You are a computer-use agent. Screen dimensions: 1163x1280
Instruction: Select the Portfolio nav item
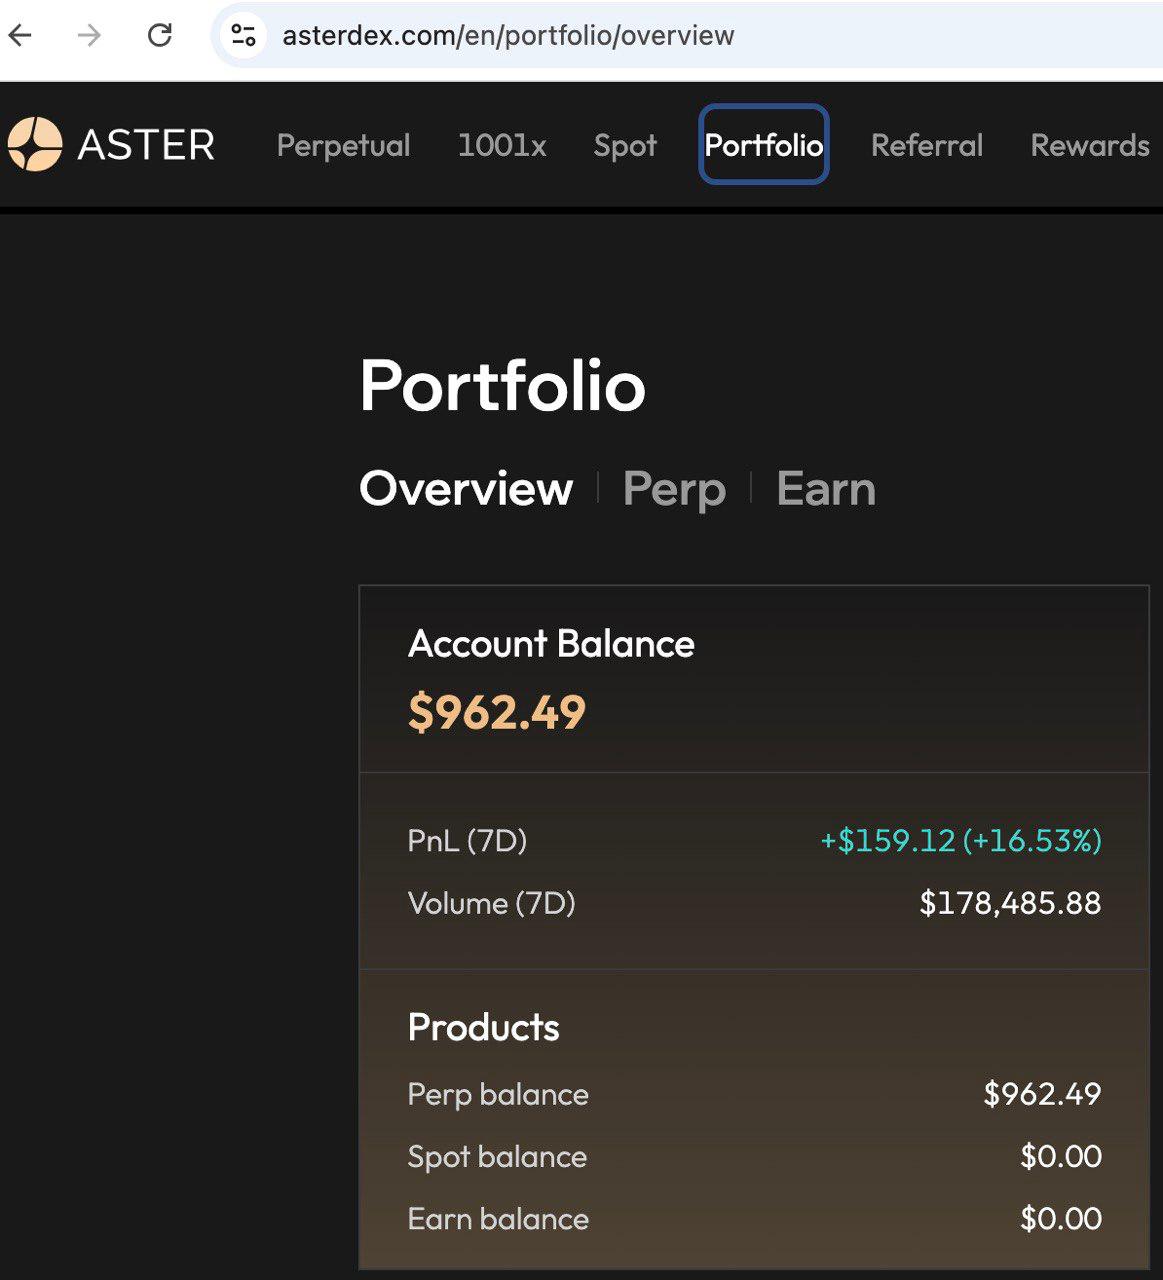point(763,145)
